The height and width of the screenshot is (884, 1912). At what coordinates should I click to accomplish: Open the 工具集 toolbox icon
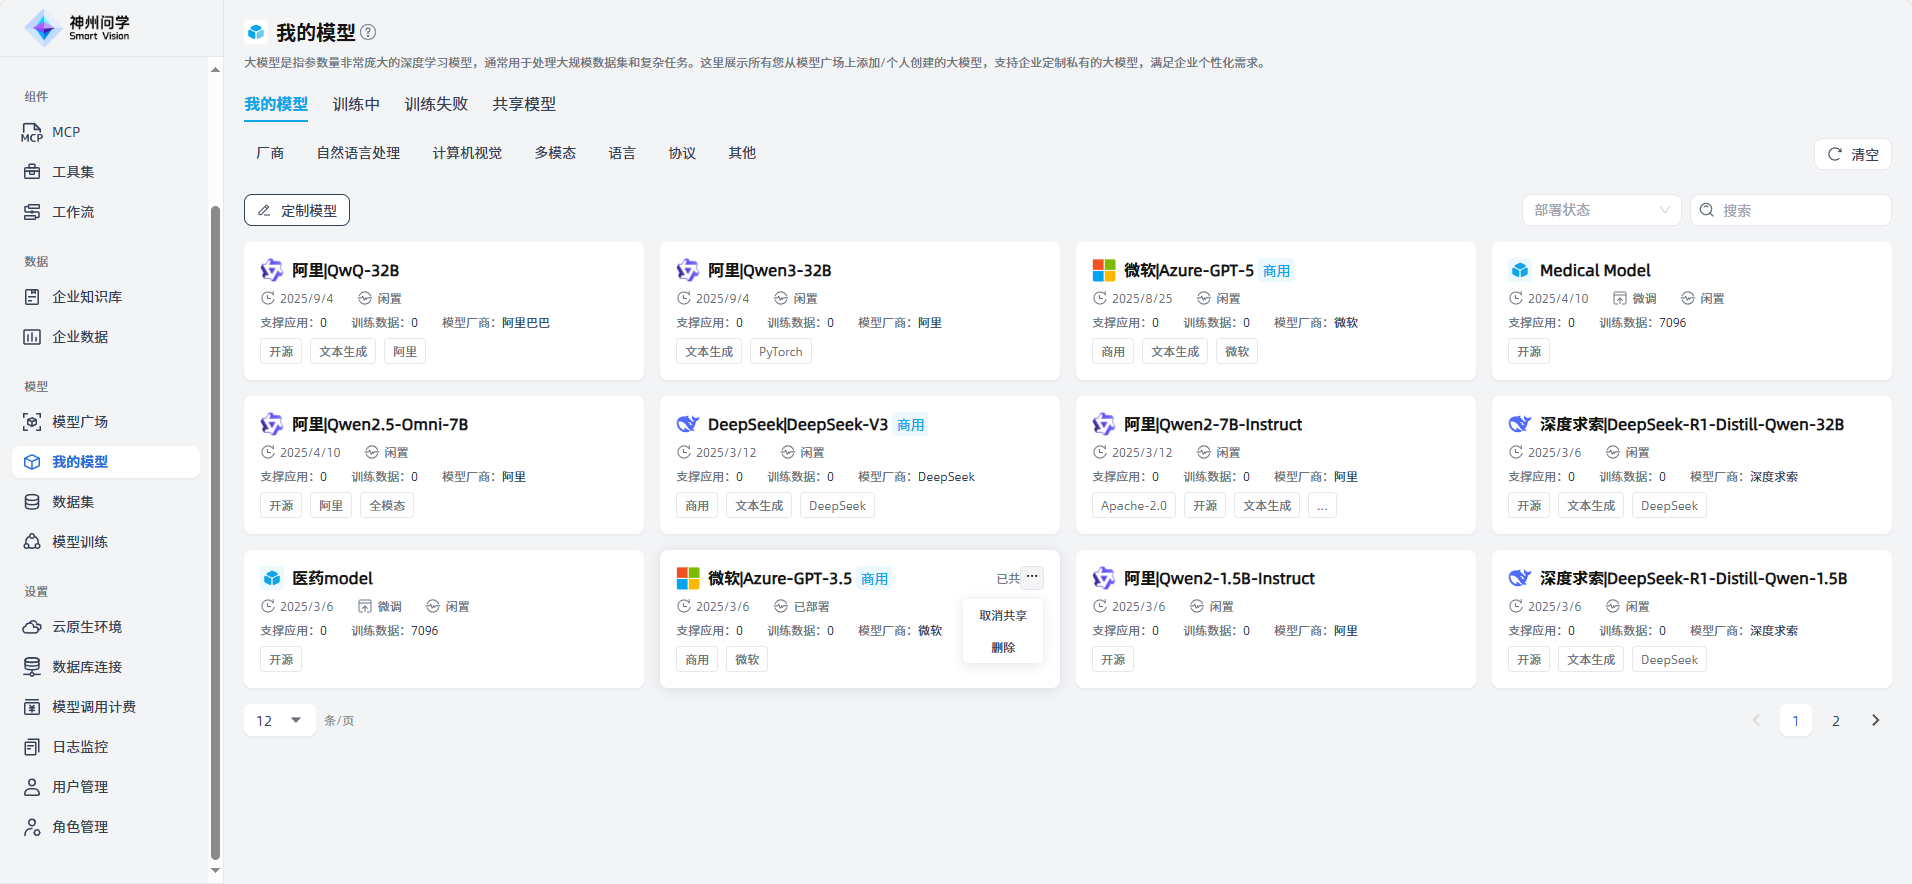pos(32,172)
